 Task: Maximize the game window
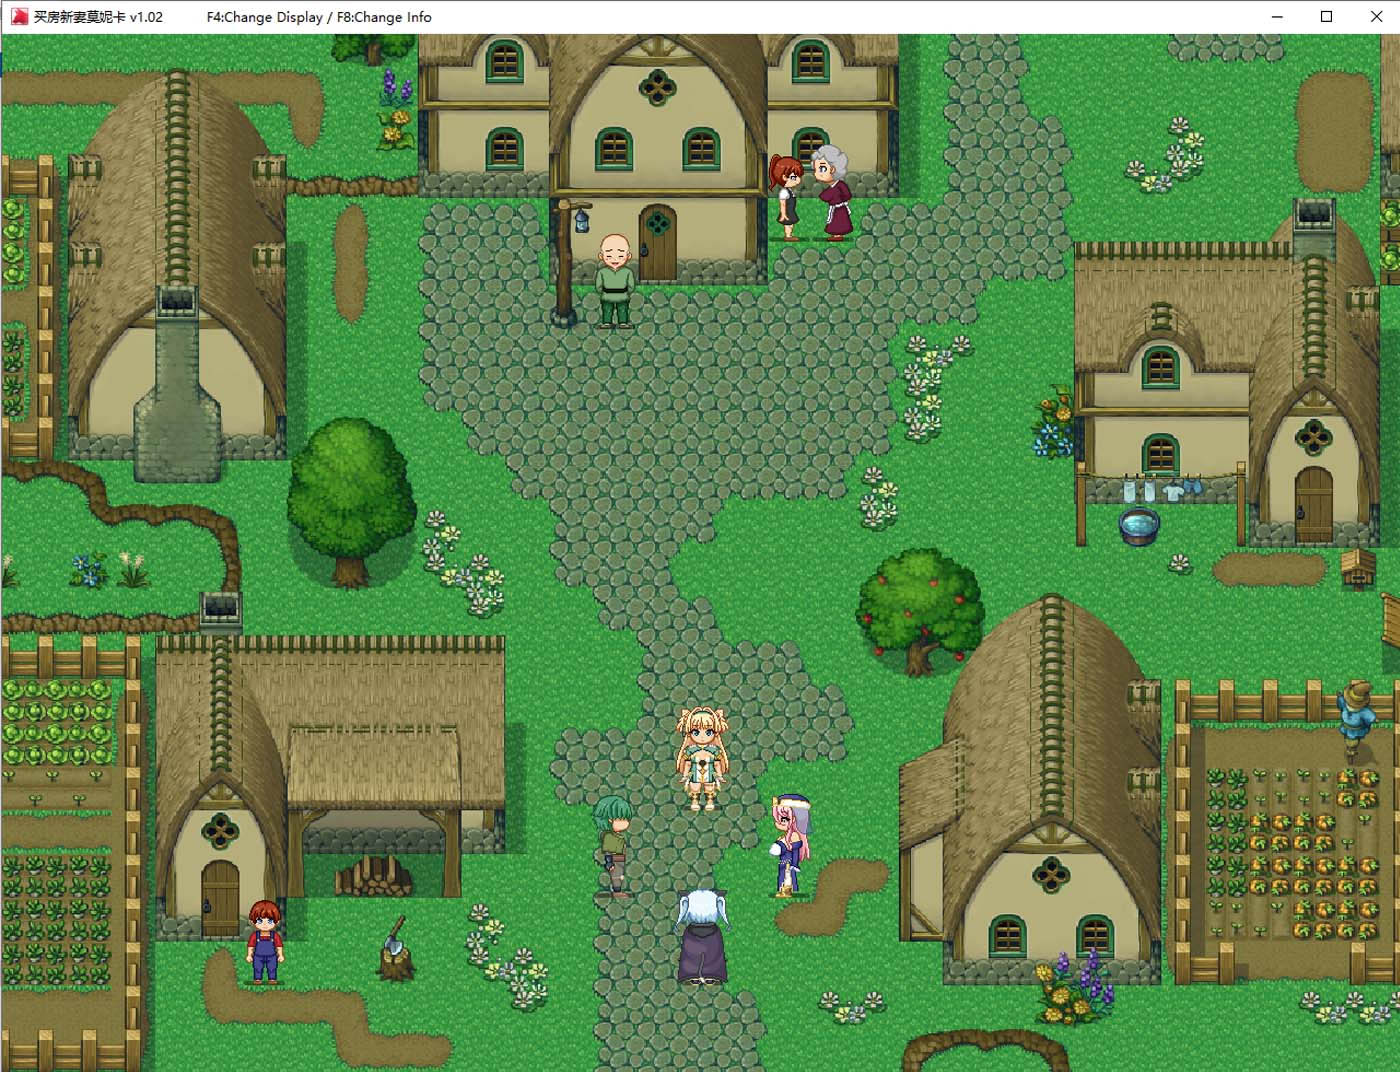pyautogui.click(x=1326, y=17)
